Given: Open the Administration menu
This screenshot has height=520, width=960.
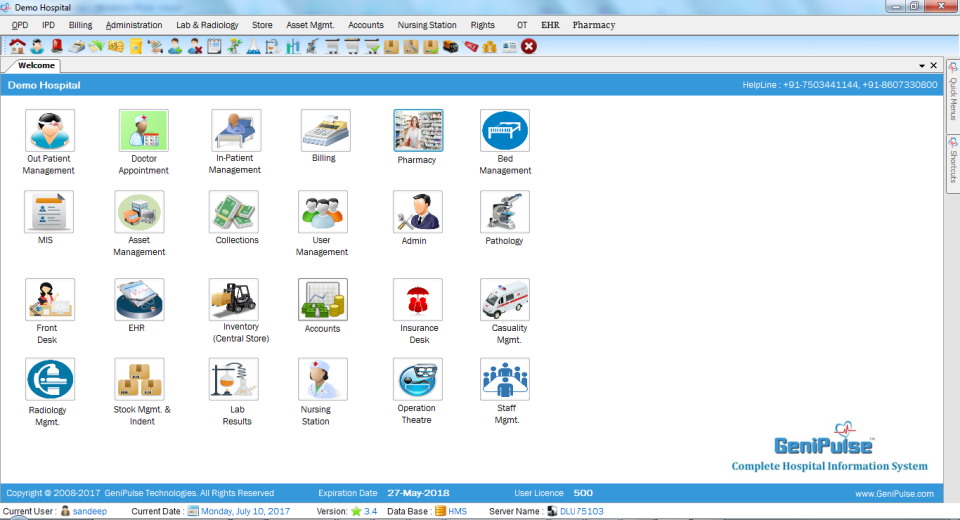Looking at the screenshot, I should (x=133, y=25).
